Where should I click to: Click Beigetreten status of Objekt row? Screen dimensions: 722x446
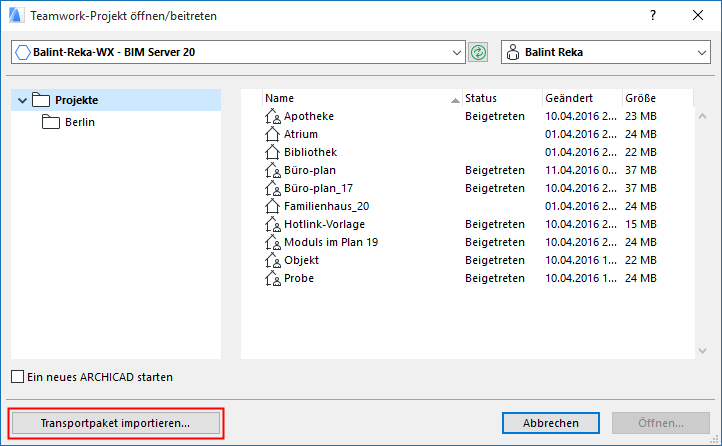[495, 261]
